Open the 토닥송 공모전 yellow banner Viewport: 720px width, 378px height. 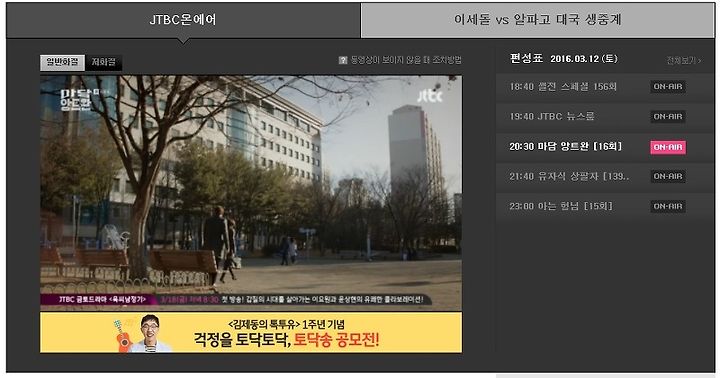click(251, 333)
